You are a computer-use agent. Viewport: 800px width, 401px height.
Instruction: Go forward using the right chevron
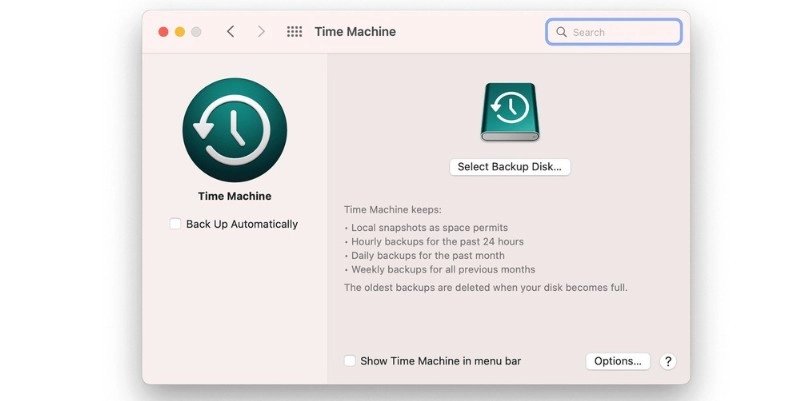pyautogui.click(x=261, y=32)
